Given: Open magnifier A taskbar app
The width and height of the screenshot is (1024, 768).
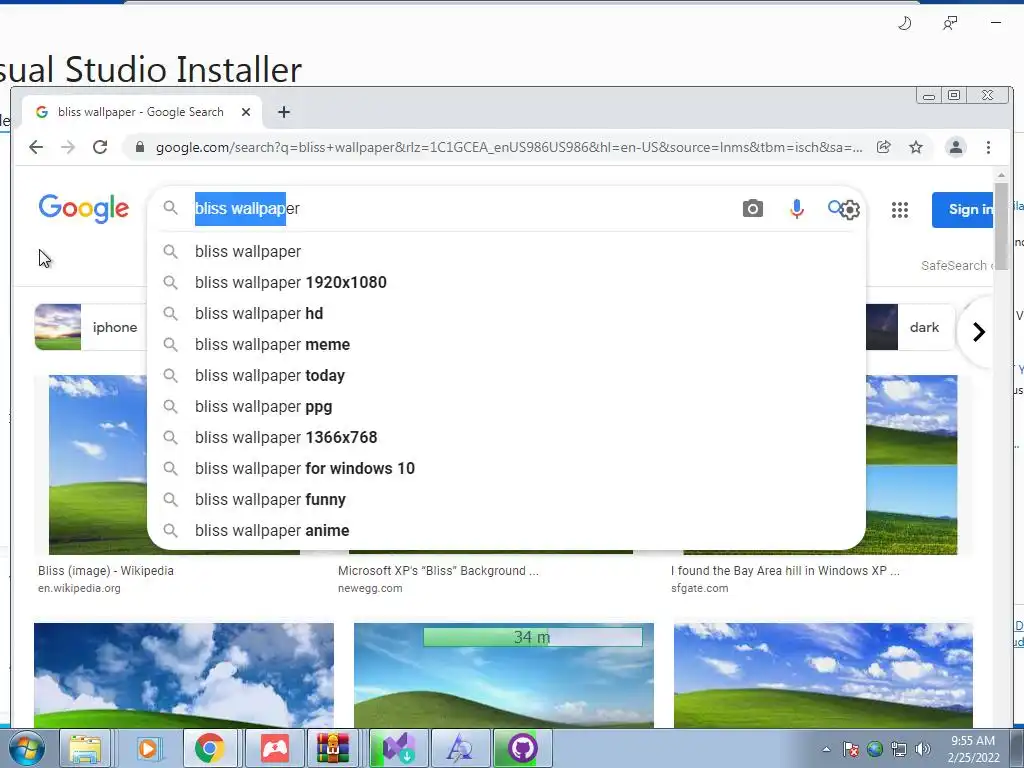Looking at the screenshot, I should (460, 748).
